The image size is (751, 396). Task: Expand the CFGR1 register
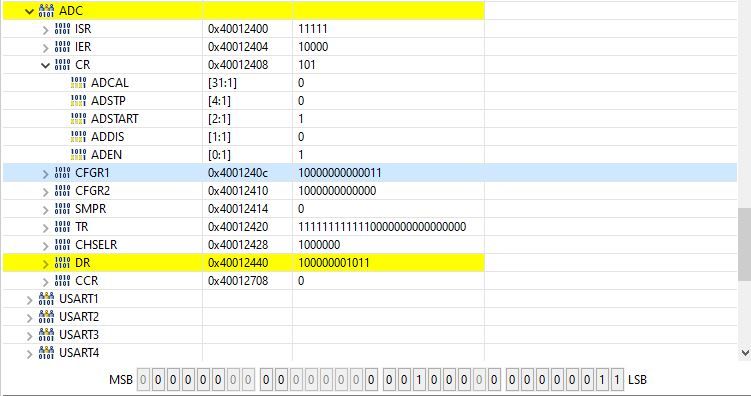46,174
